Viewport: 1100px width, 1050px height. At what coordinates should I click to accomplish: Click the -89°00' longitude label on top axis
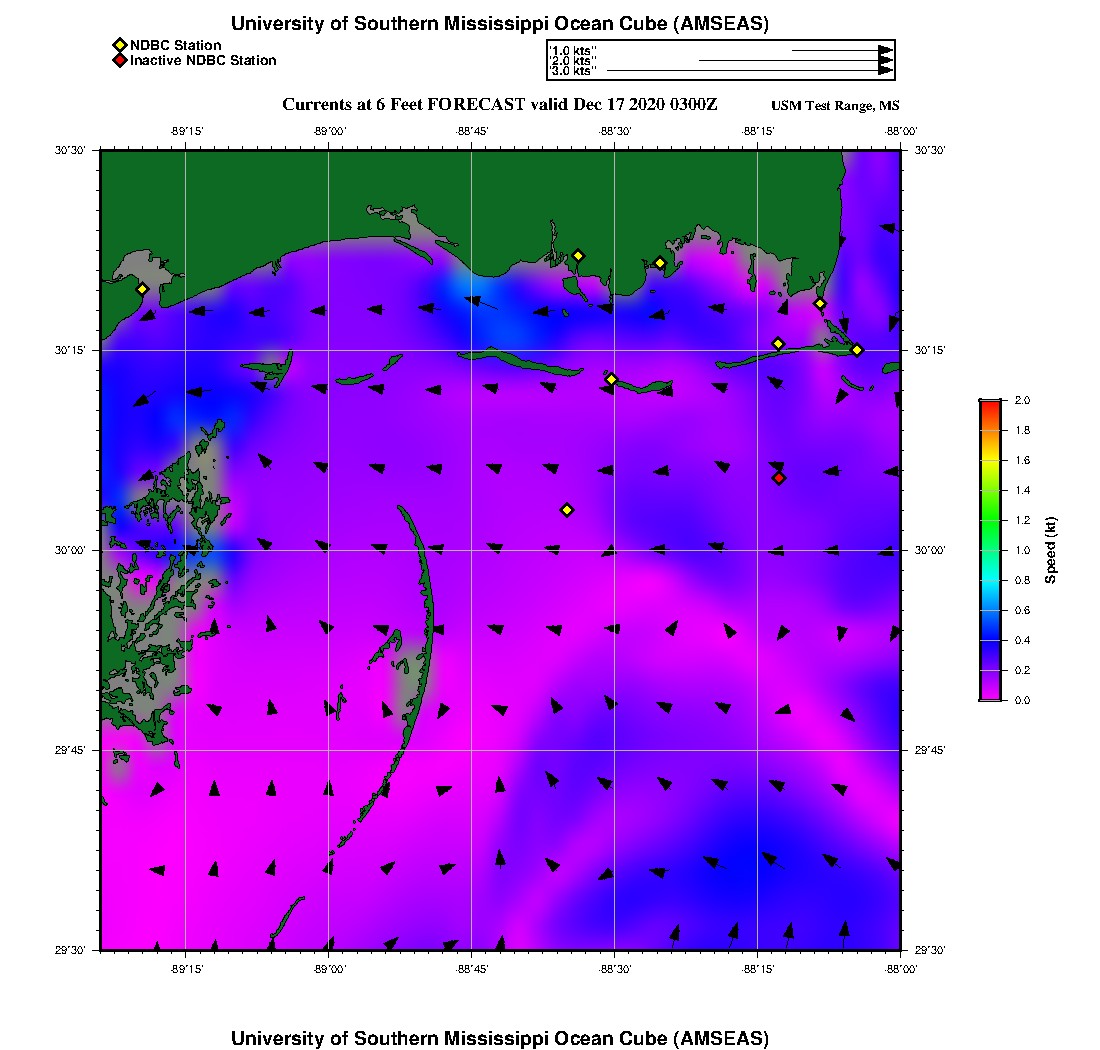click(x=329, y=131)
